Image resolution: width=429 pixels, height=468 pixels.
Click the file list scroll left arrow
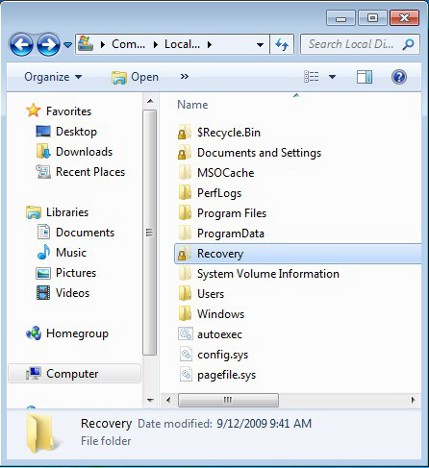[x=168, y=400]
